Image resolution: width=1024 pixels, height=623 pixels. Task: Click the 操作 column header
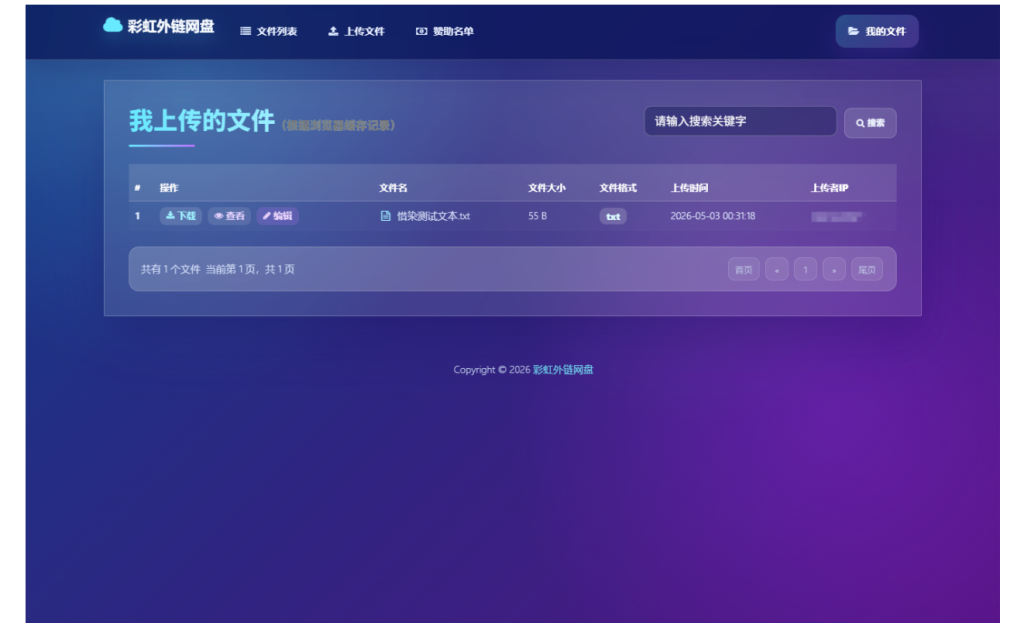pyautogui.click(x=169, y=188)
